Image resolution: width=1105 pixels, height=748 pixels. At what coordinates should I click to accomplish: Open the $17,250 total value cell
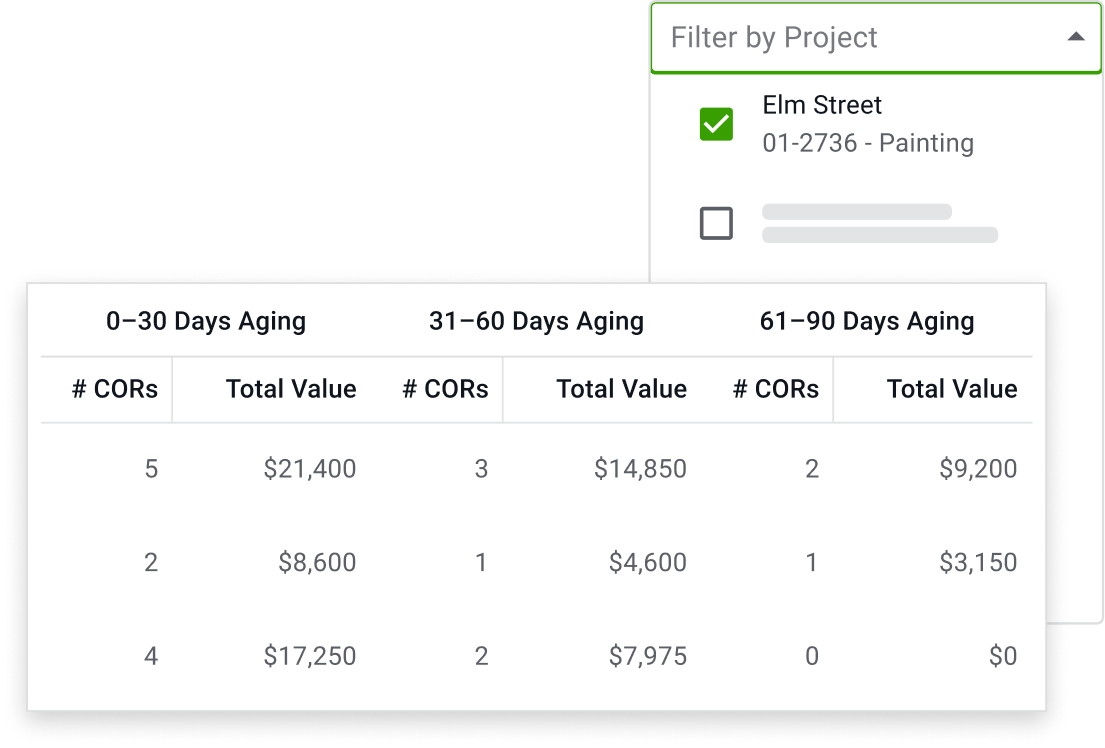pyautogui.click(x=309, y=656)
